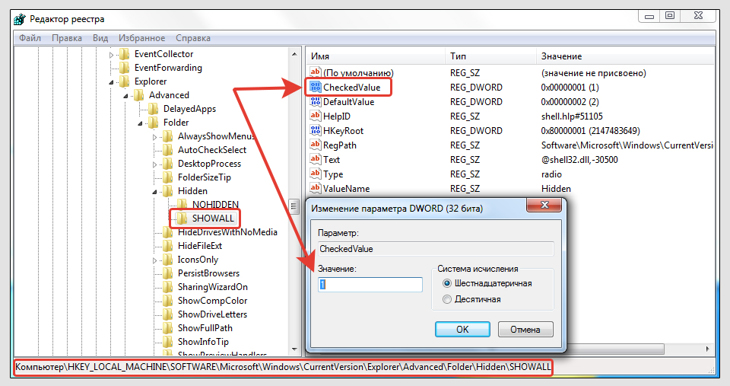Open the Правка menu
The height and width of the screenshot is (386, 730).
67,38
